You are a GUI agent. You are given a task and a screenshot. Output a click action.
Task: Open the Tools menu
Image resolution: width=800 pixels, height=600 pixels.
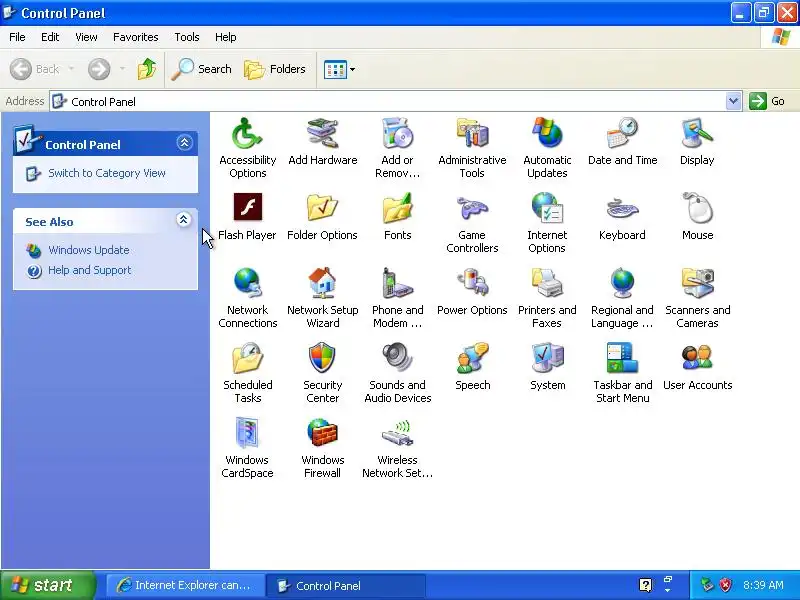click(x=187, y=37)
